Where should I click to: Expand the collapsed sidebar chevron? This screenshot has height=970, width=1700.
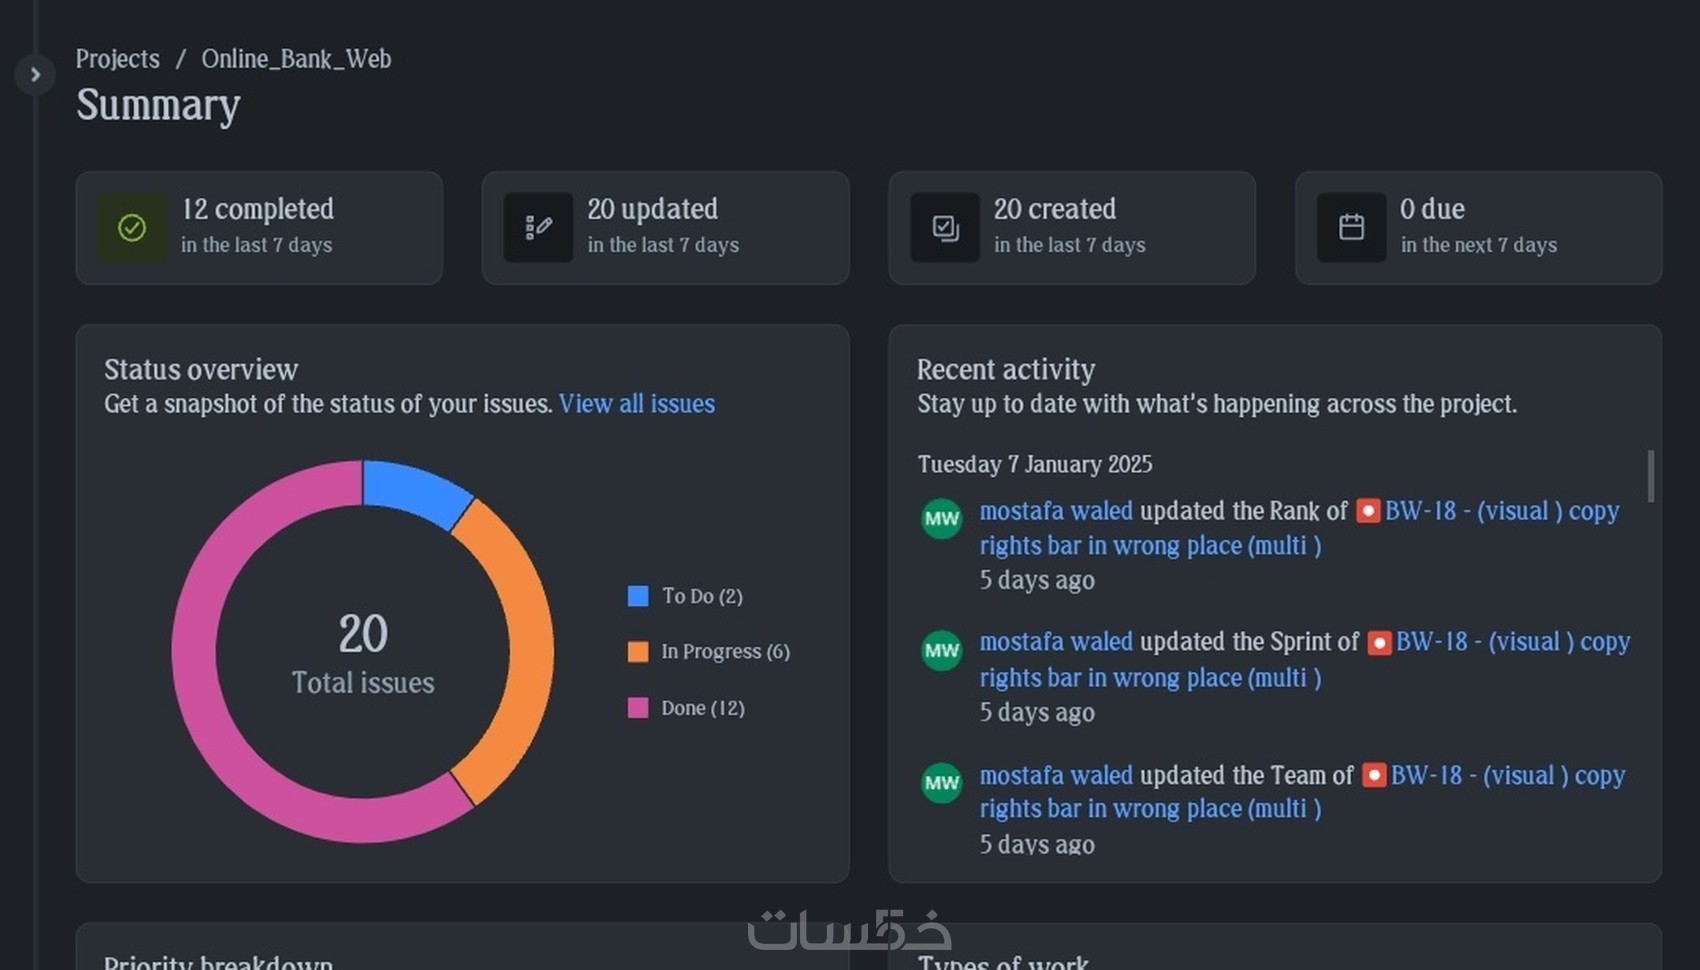[35, 74]
